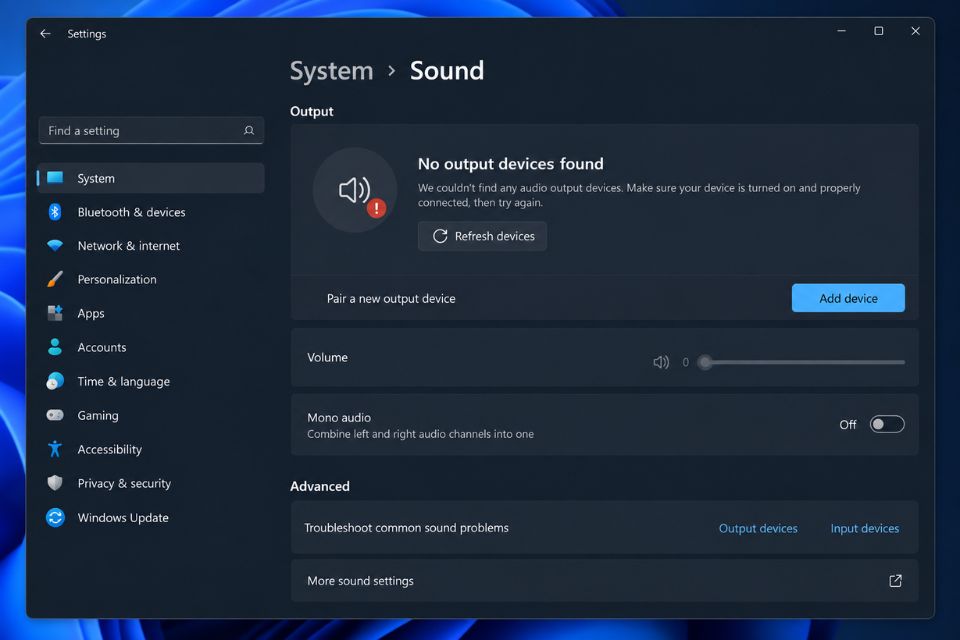Click the Accessibility figure icon
Viewport: 960px width, 640px height.
55,449
